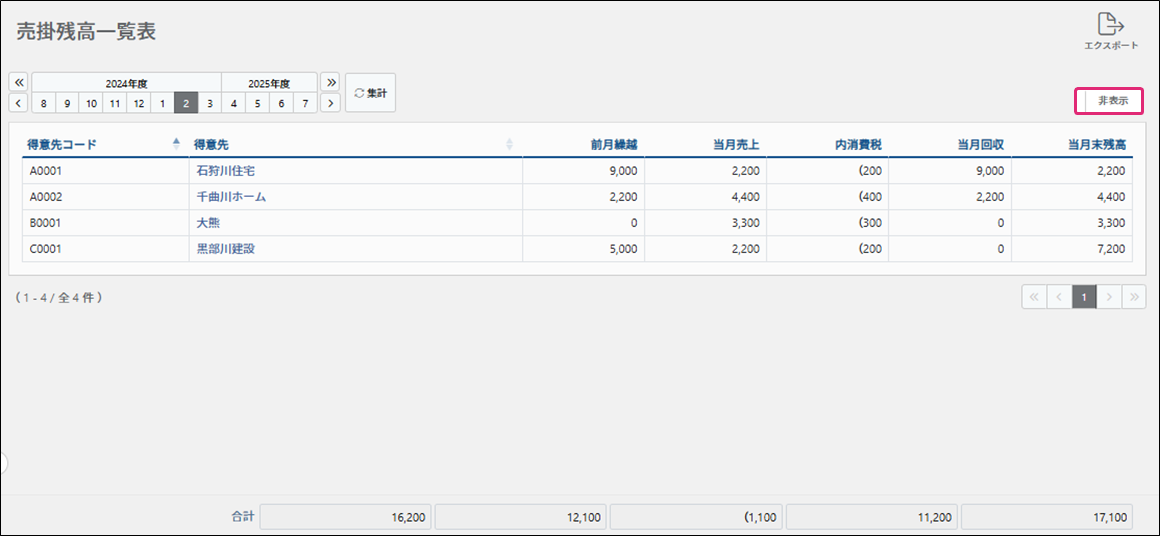The image size is (1160, 536).
Task: Click the 集計 refresh button
Action: point(370,93)
